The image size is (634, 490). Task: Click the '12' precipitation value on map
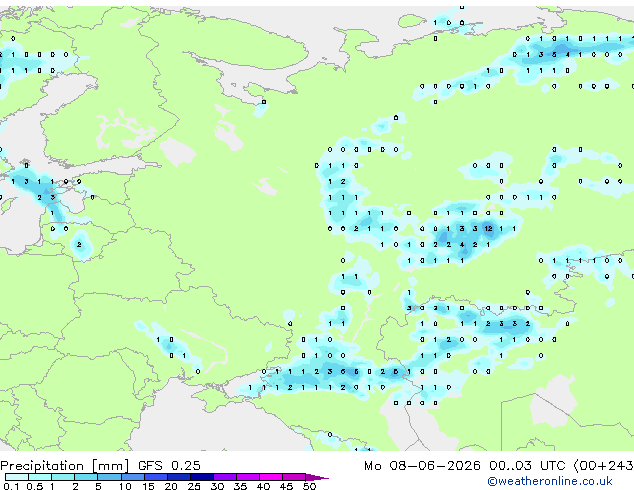point(488,228)
